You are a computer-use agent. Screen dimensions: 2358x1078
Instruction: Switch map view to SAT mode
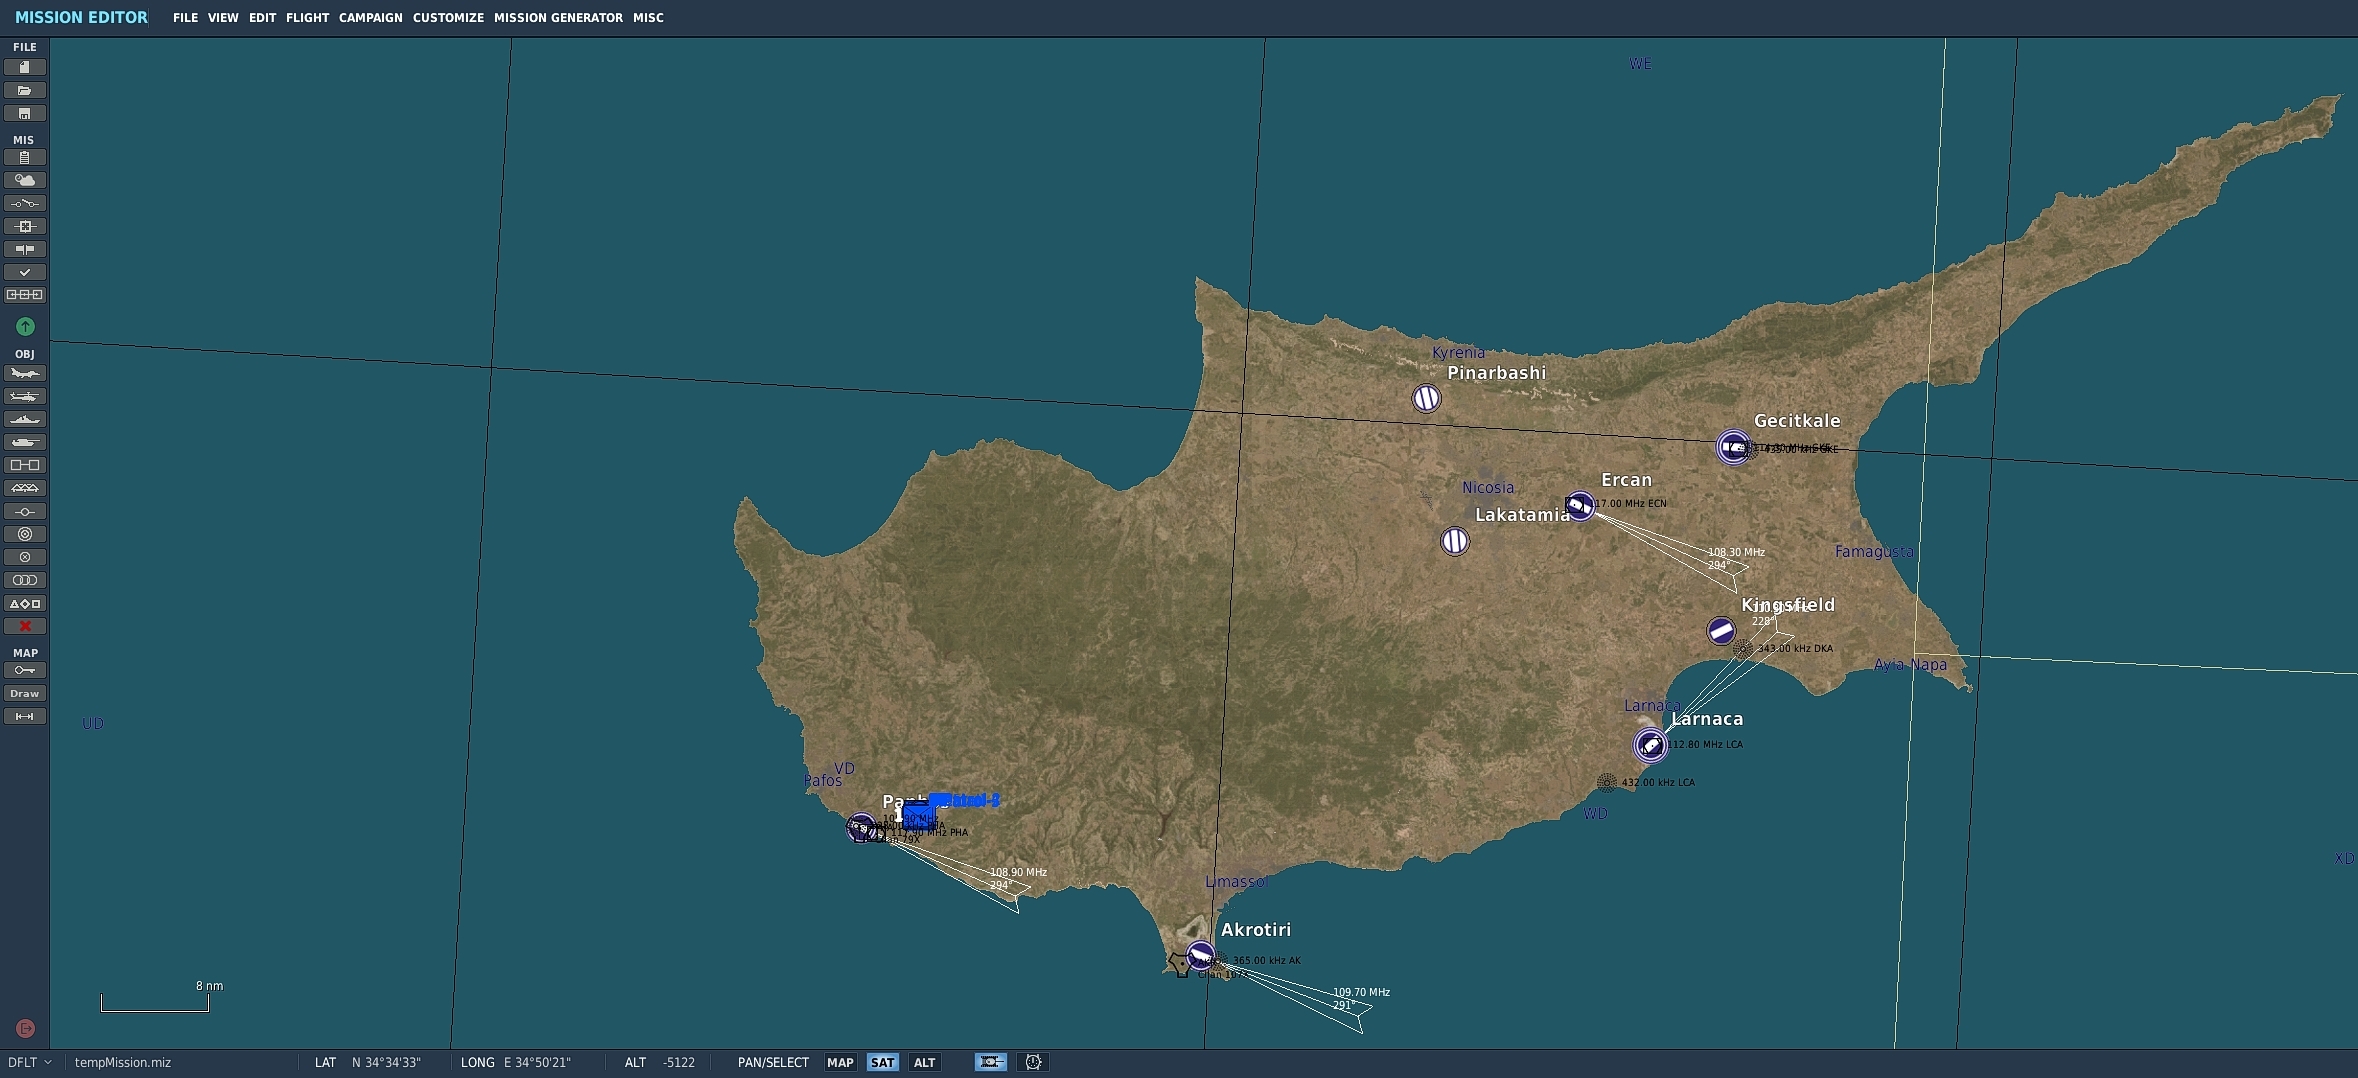click(881, 1062)
